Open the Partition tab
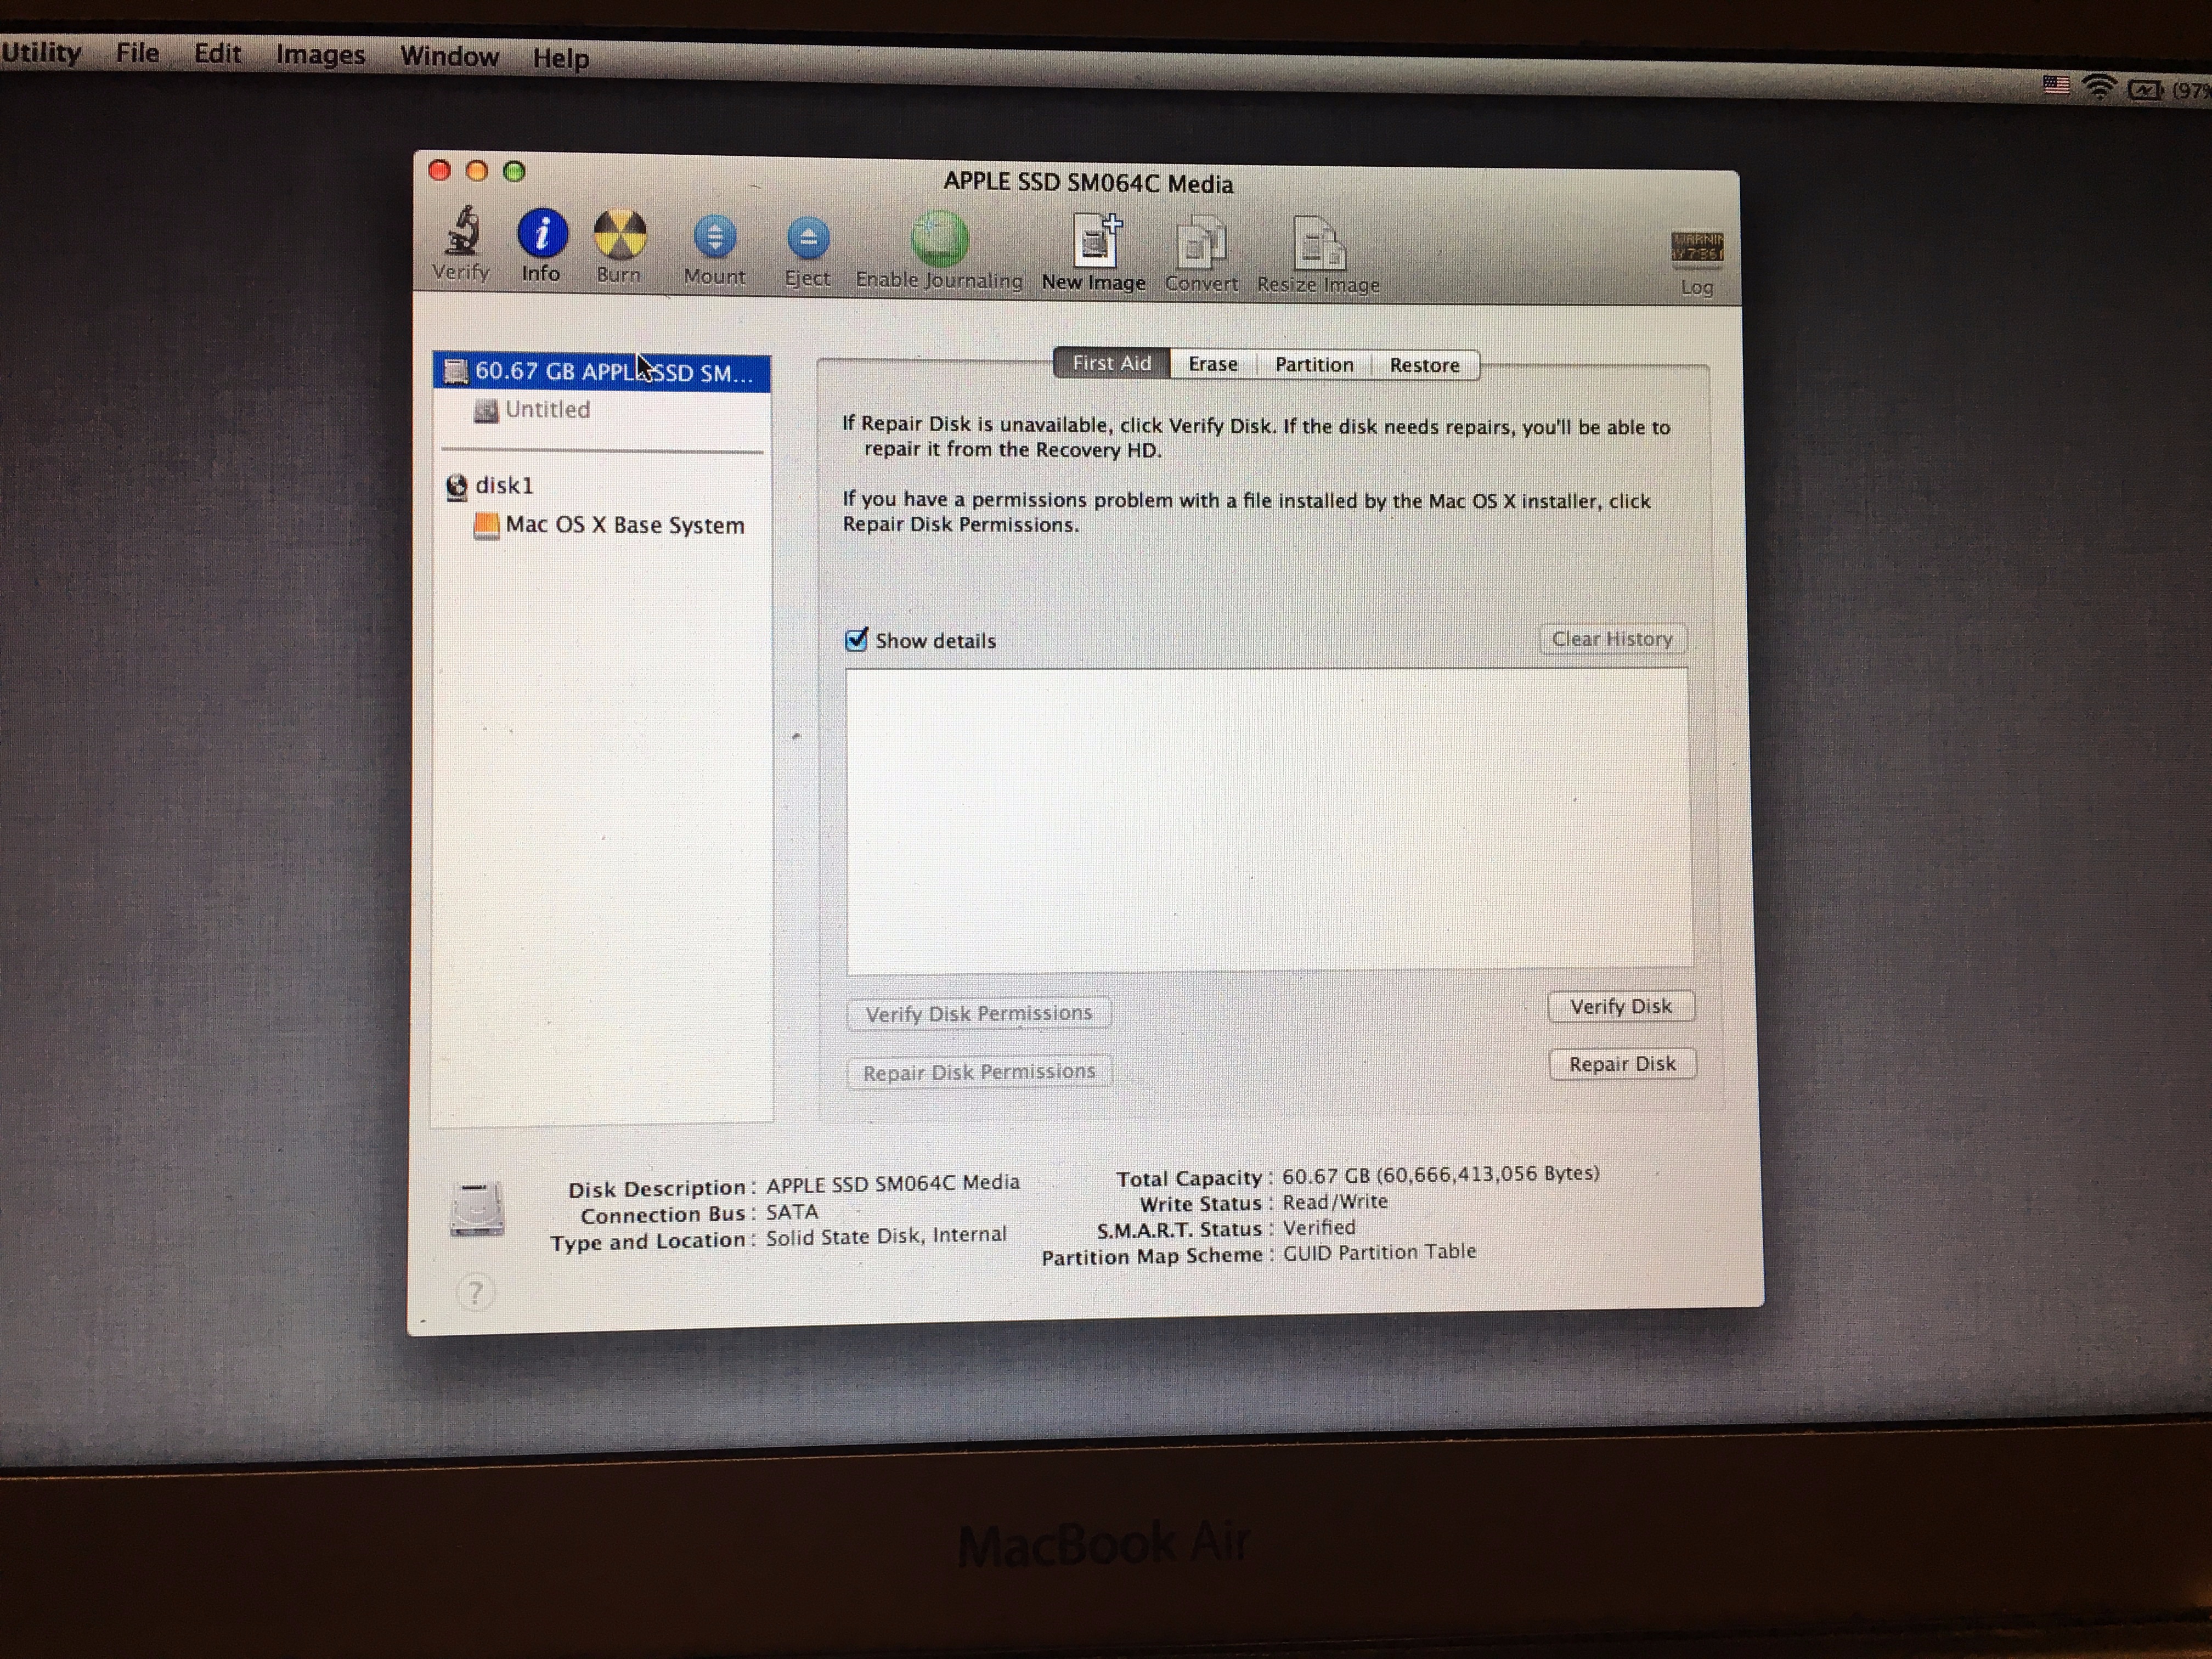The image size is (2212, 1659). [1313, 364]
